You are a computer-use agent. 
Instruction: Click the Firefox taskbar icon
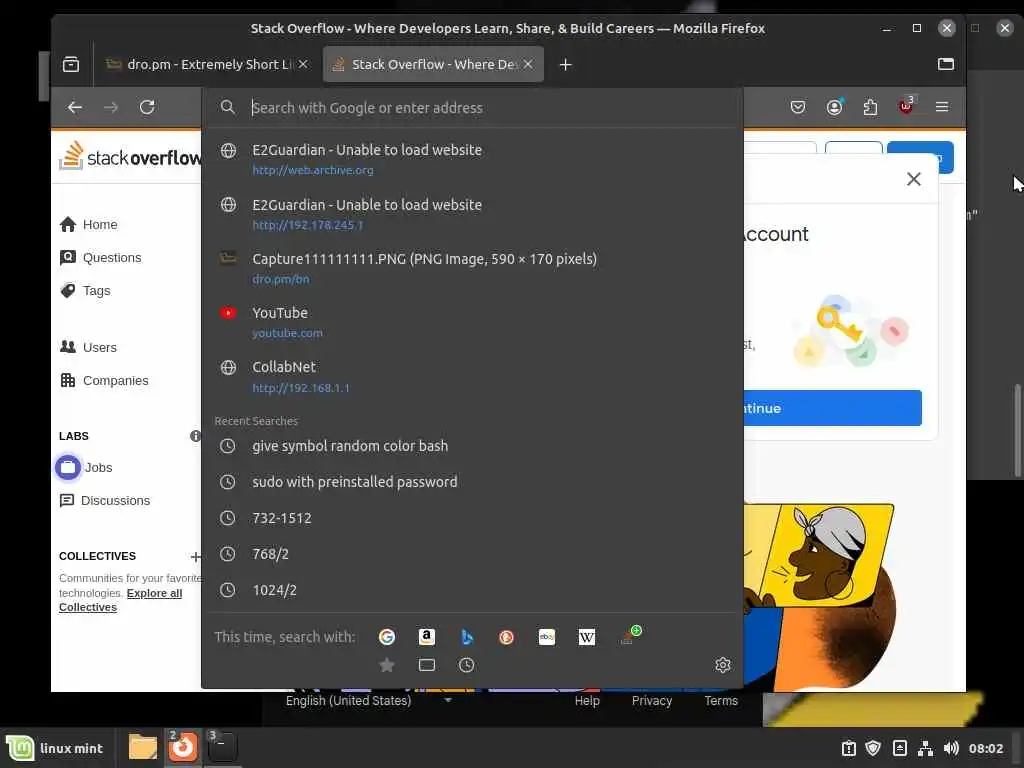point(182,746)
